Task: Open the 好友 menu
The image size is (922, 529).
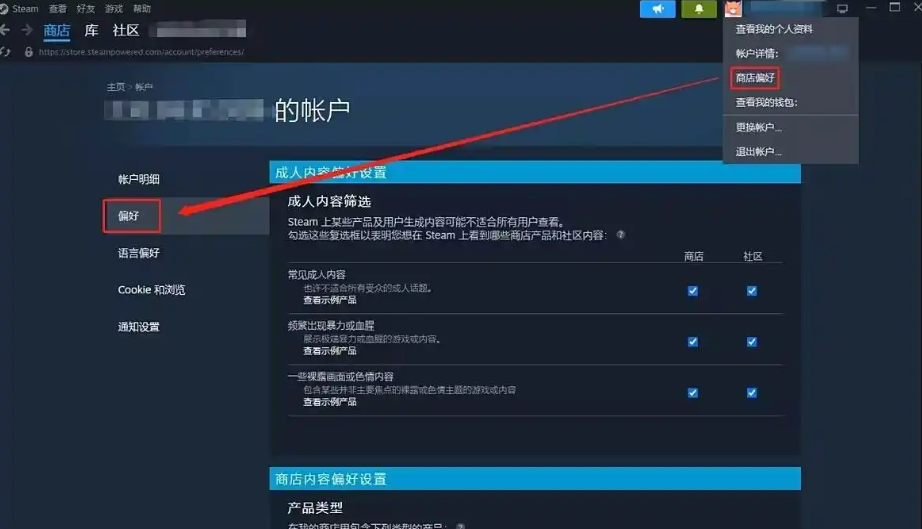Action: pyautogui.click(x=85, y=9)
